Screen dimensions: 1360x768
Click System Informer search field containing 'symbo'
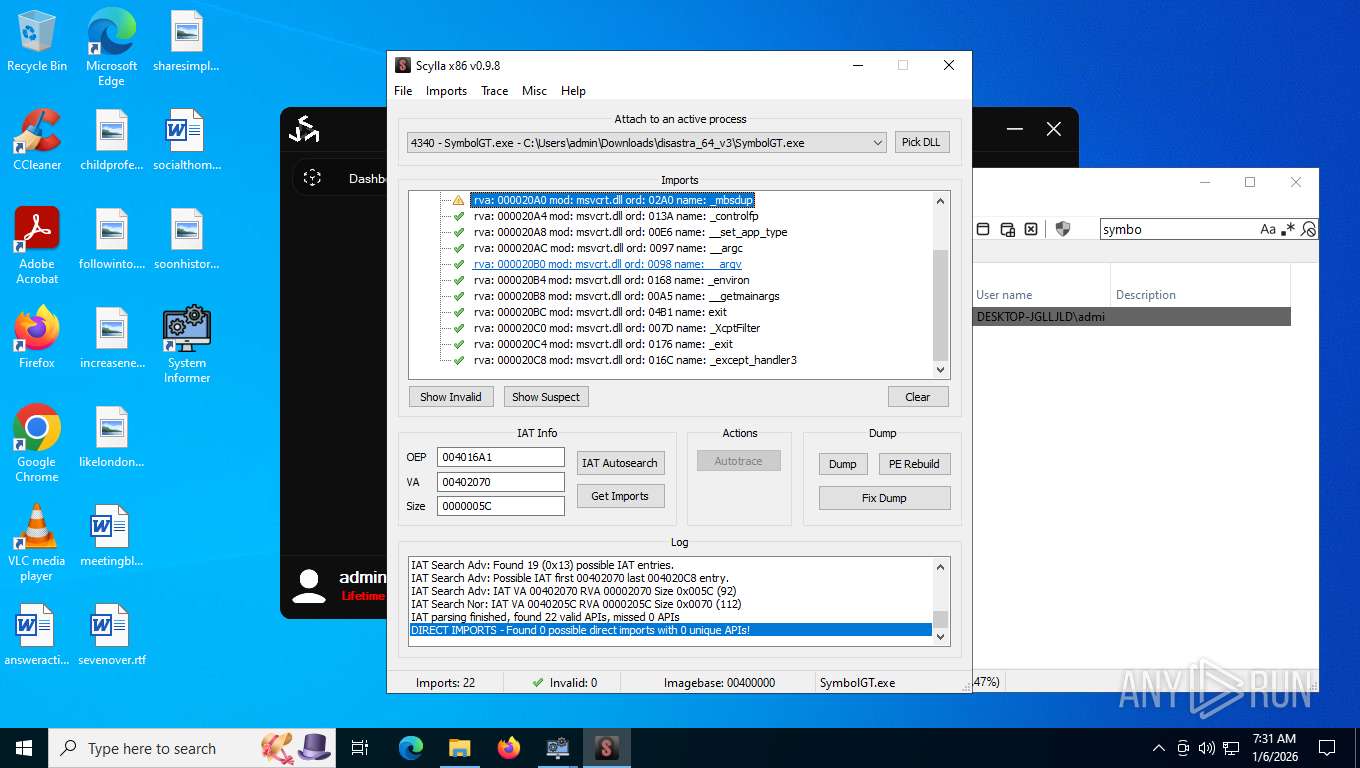pos(1178,229)
